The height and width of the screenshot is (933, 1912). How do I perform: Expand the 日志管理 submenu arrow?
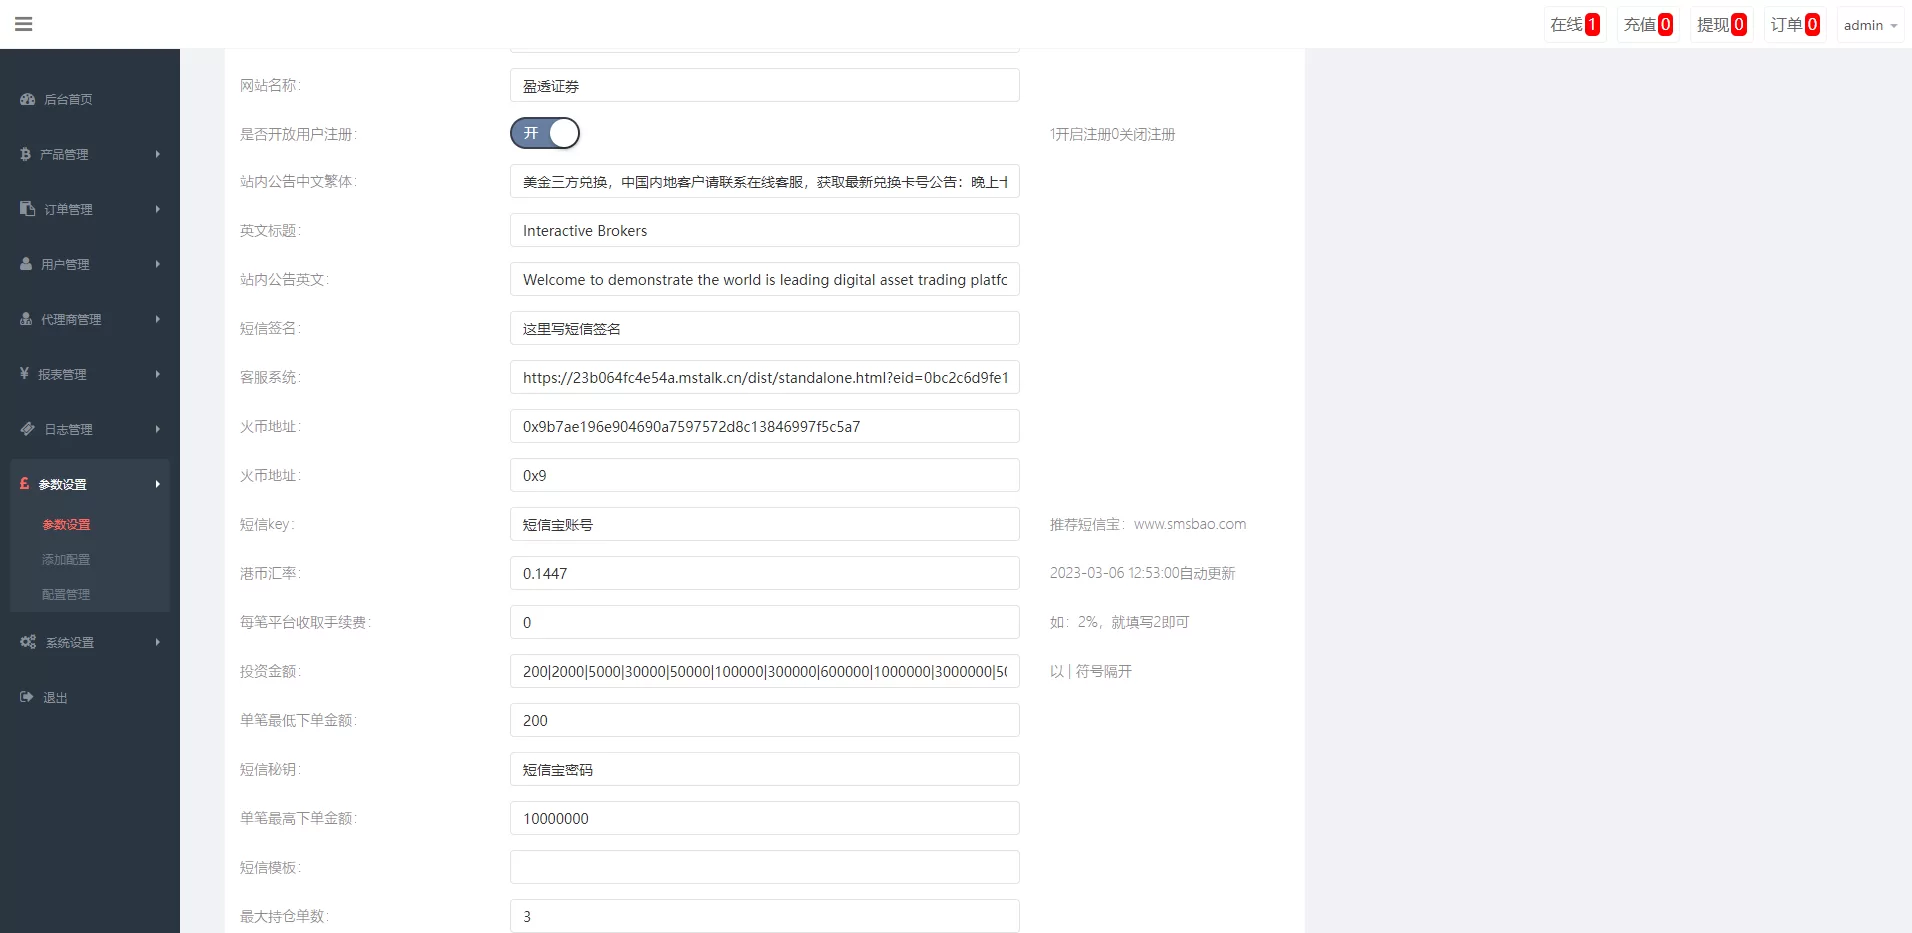tap(157, 429)
